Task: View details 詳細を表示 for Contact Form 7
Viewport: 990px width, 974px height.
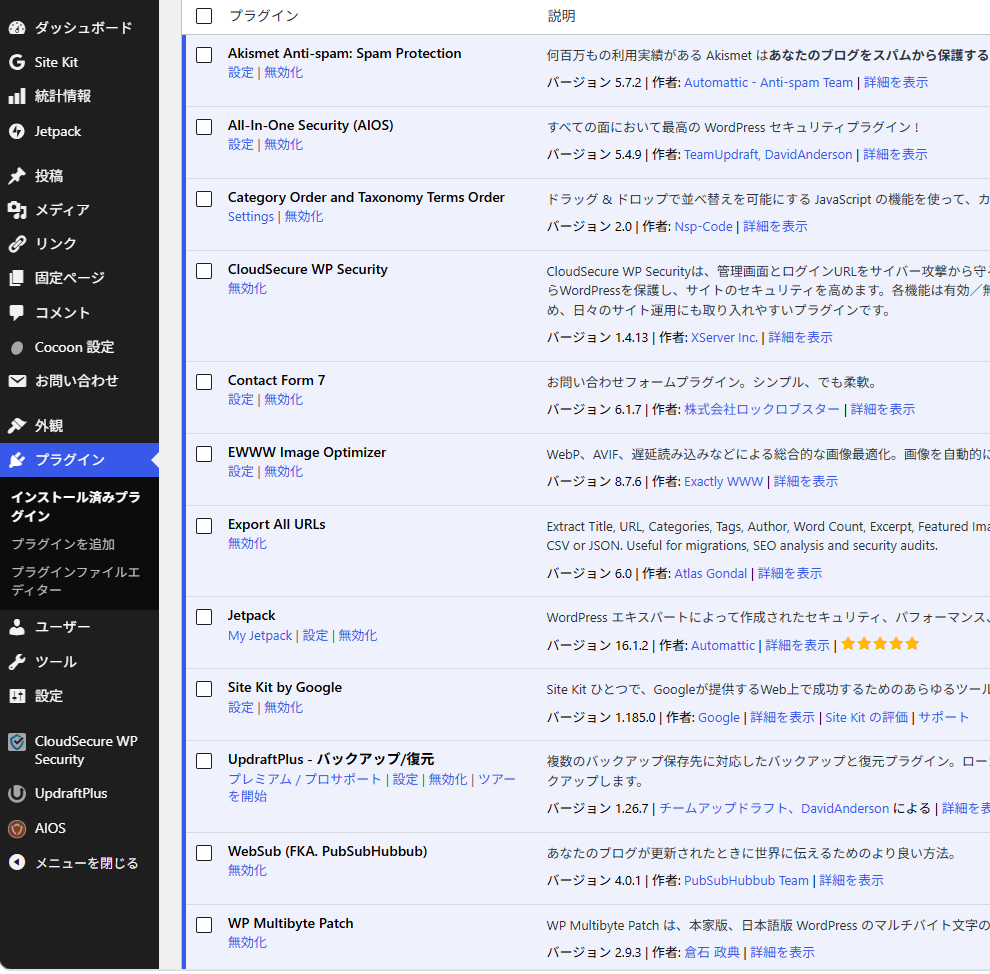Action: pyautogui.click(x=883, y=410)
